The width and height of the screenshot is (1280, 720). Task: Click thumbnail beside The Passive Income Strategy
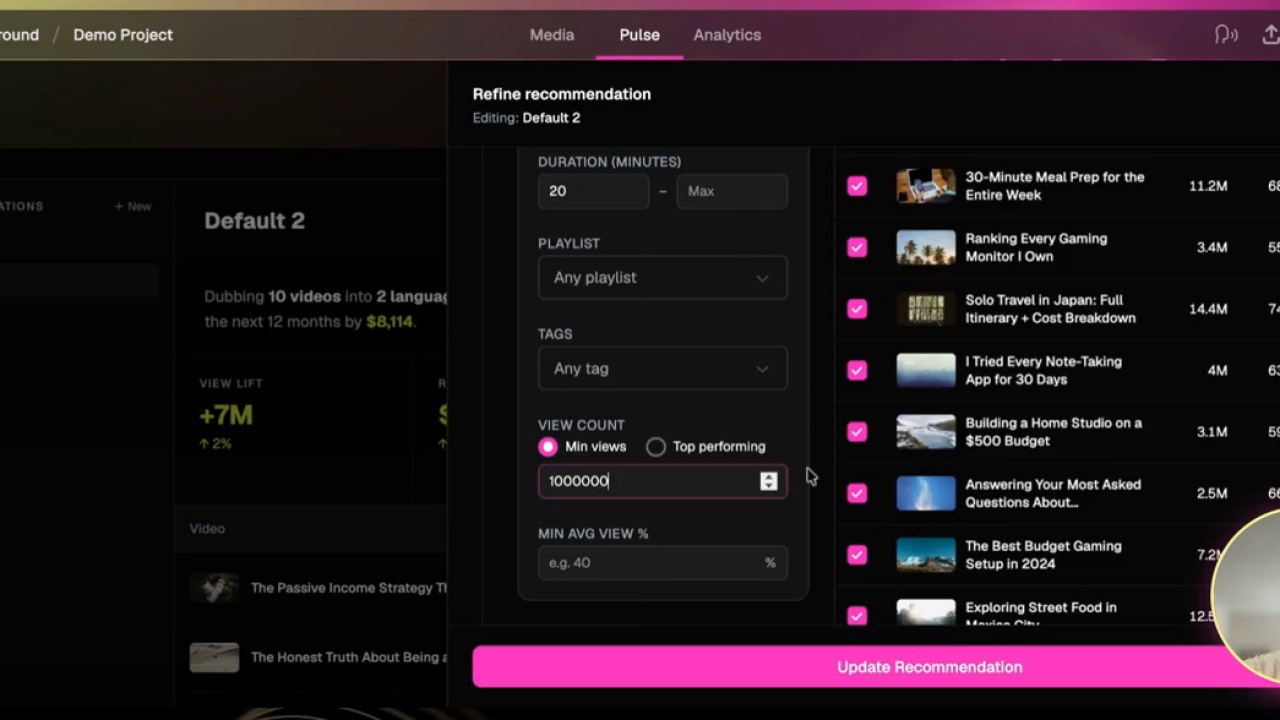pyautogui.click(x=214, y=588)
